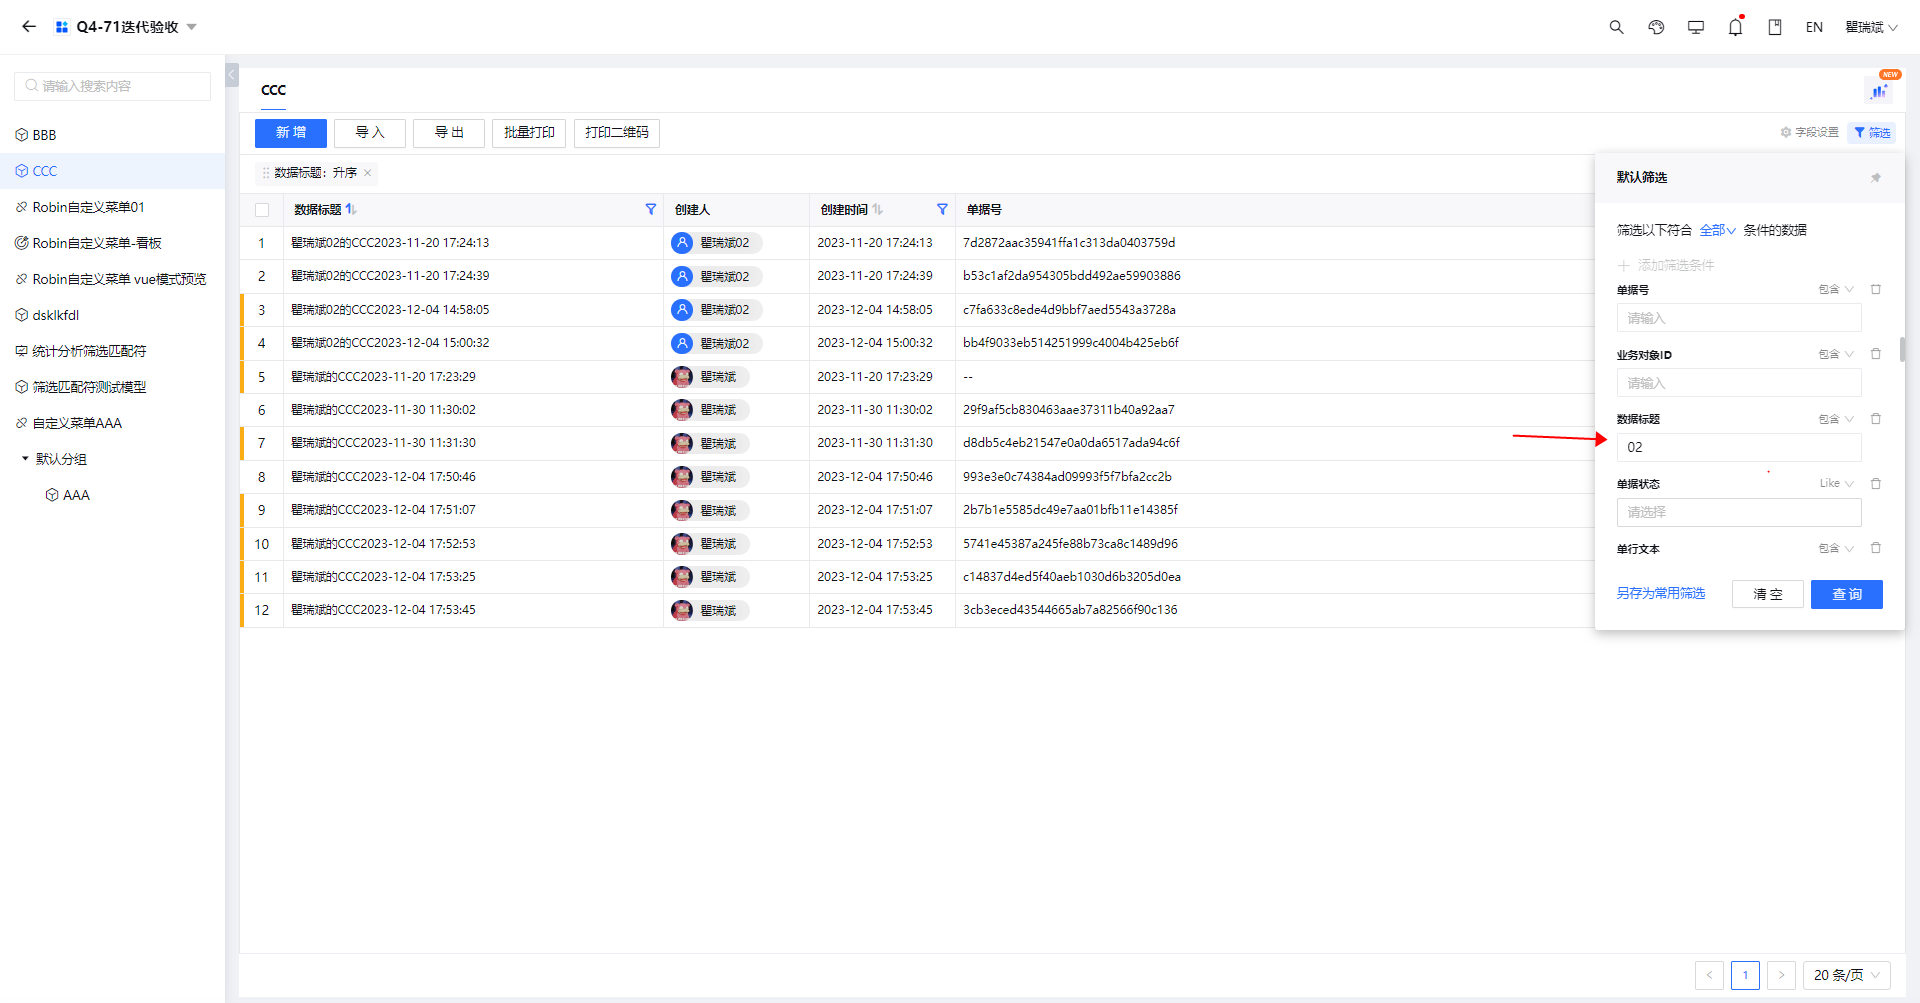Click the 导入 button

tap(370, 133)
